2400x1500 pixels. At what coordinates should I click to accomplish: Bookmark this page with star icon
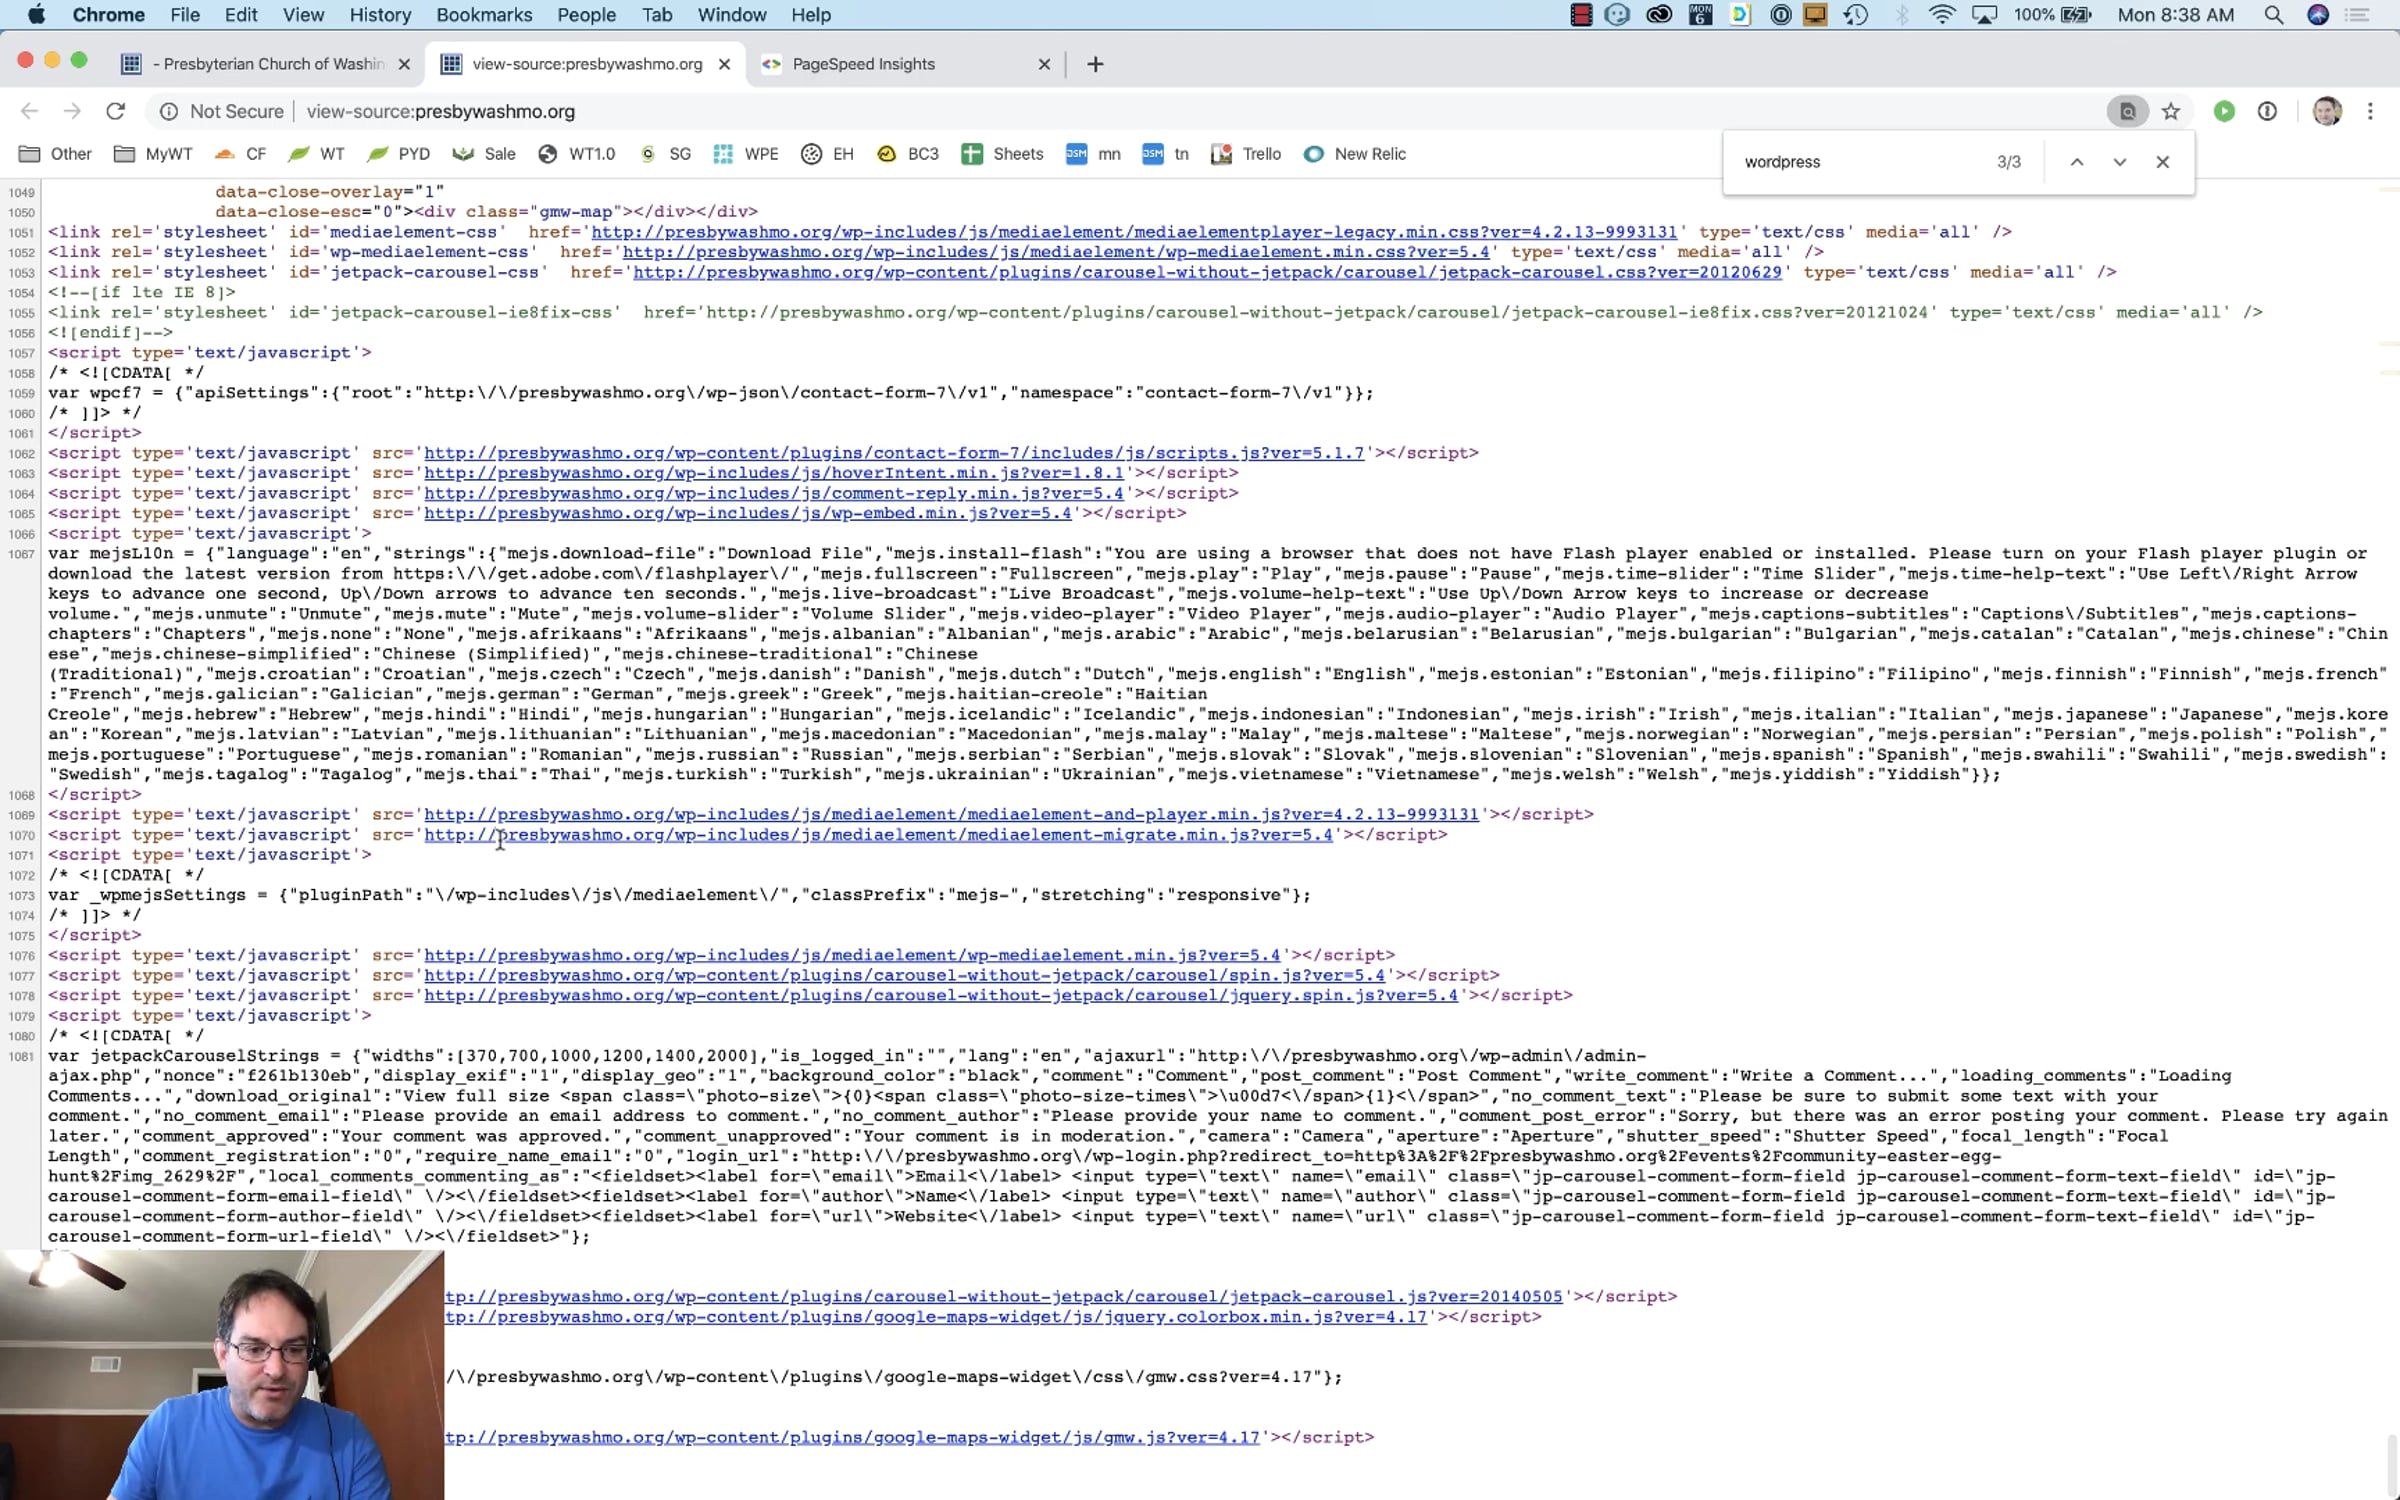coord(2170,111)
